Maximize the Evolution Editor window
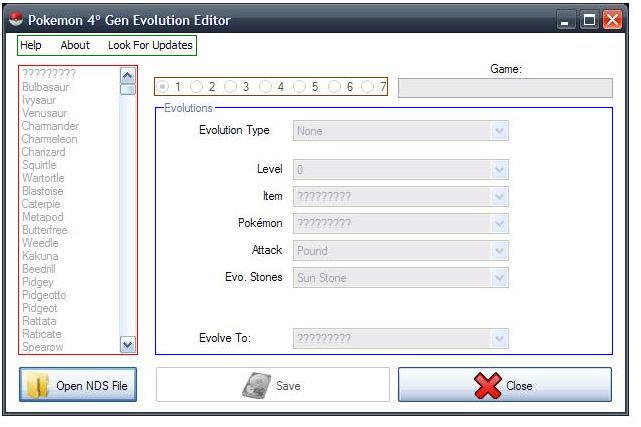The image size is (641, 427). pos(589,20)
